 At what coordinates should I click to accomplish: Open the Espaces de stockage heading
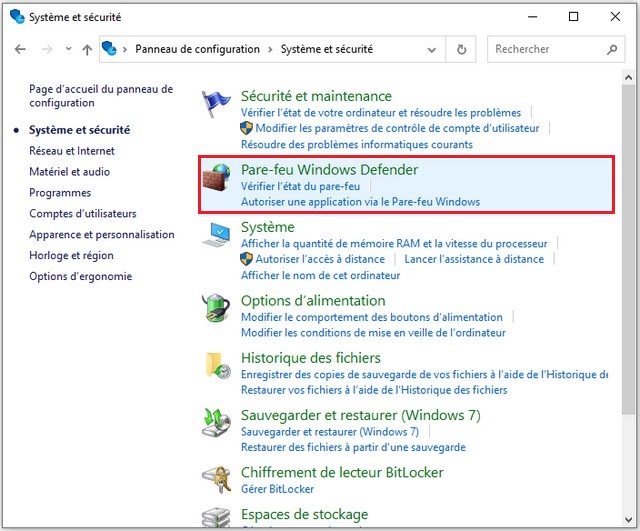tap(304, 514)
